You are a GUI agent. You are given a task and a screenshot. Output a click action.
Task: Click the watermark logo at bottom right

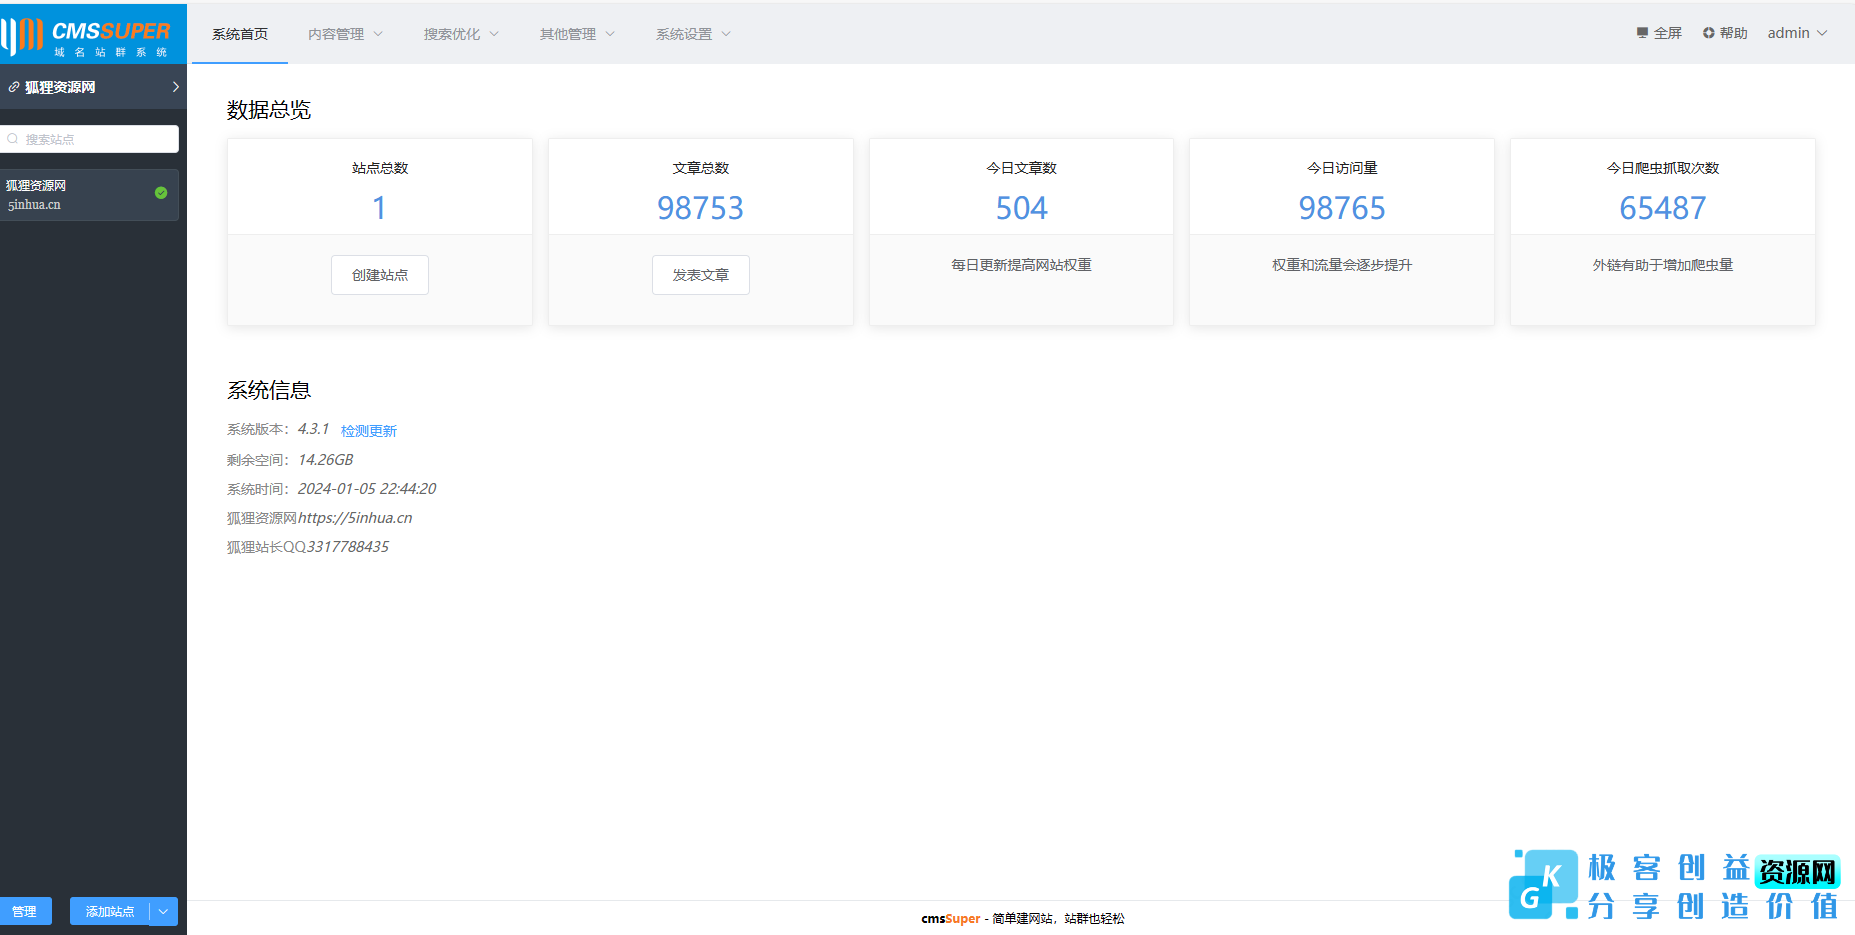(x=1674, y=885)
